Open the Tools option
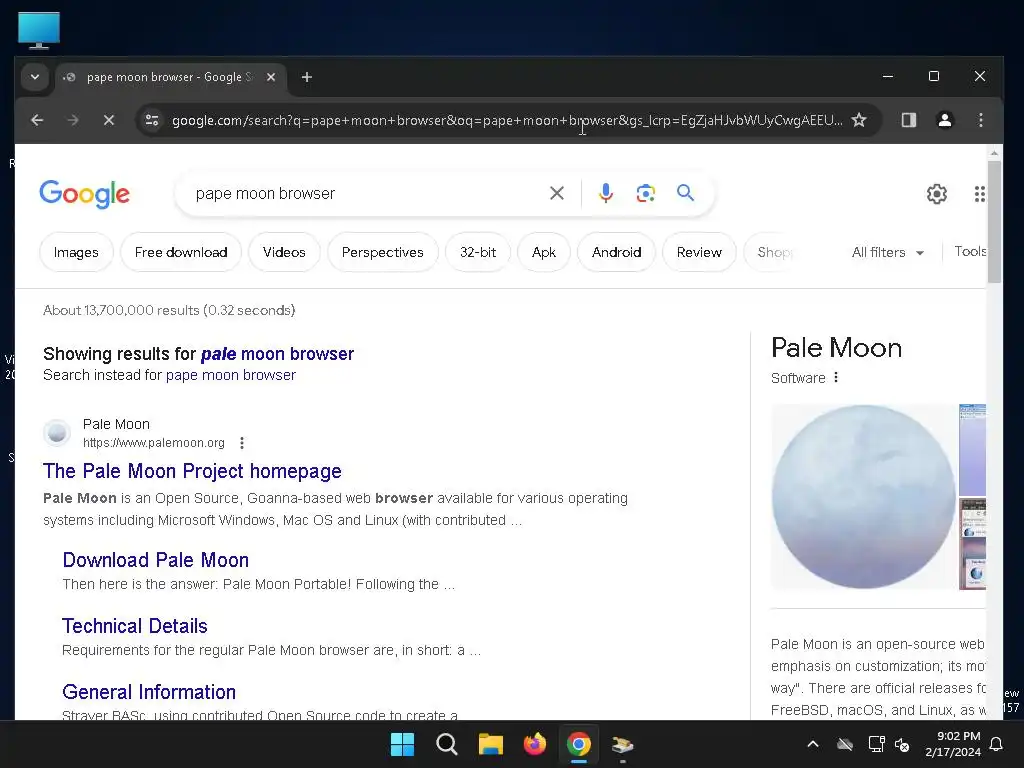This screenshot has height=768, width=1024. [x=970, y=251]
